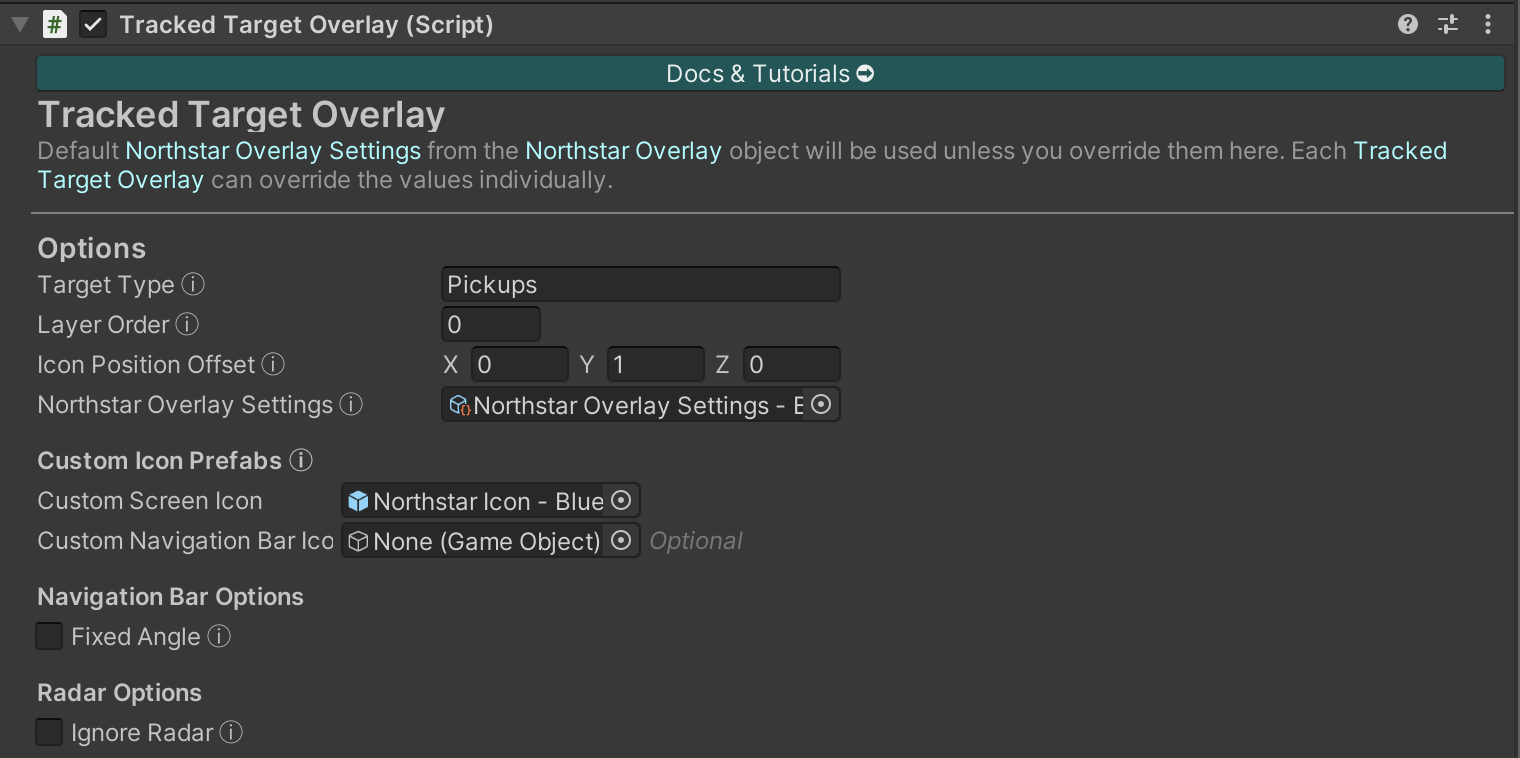Click the Docs & Tutorials button

(x=770, y=74)
